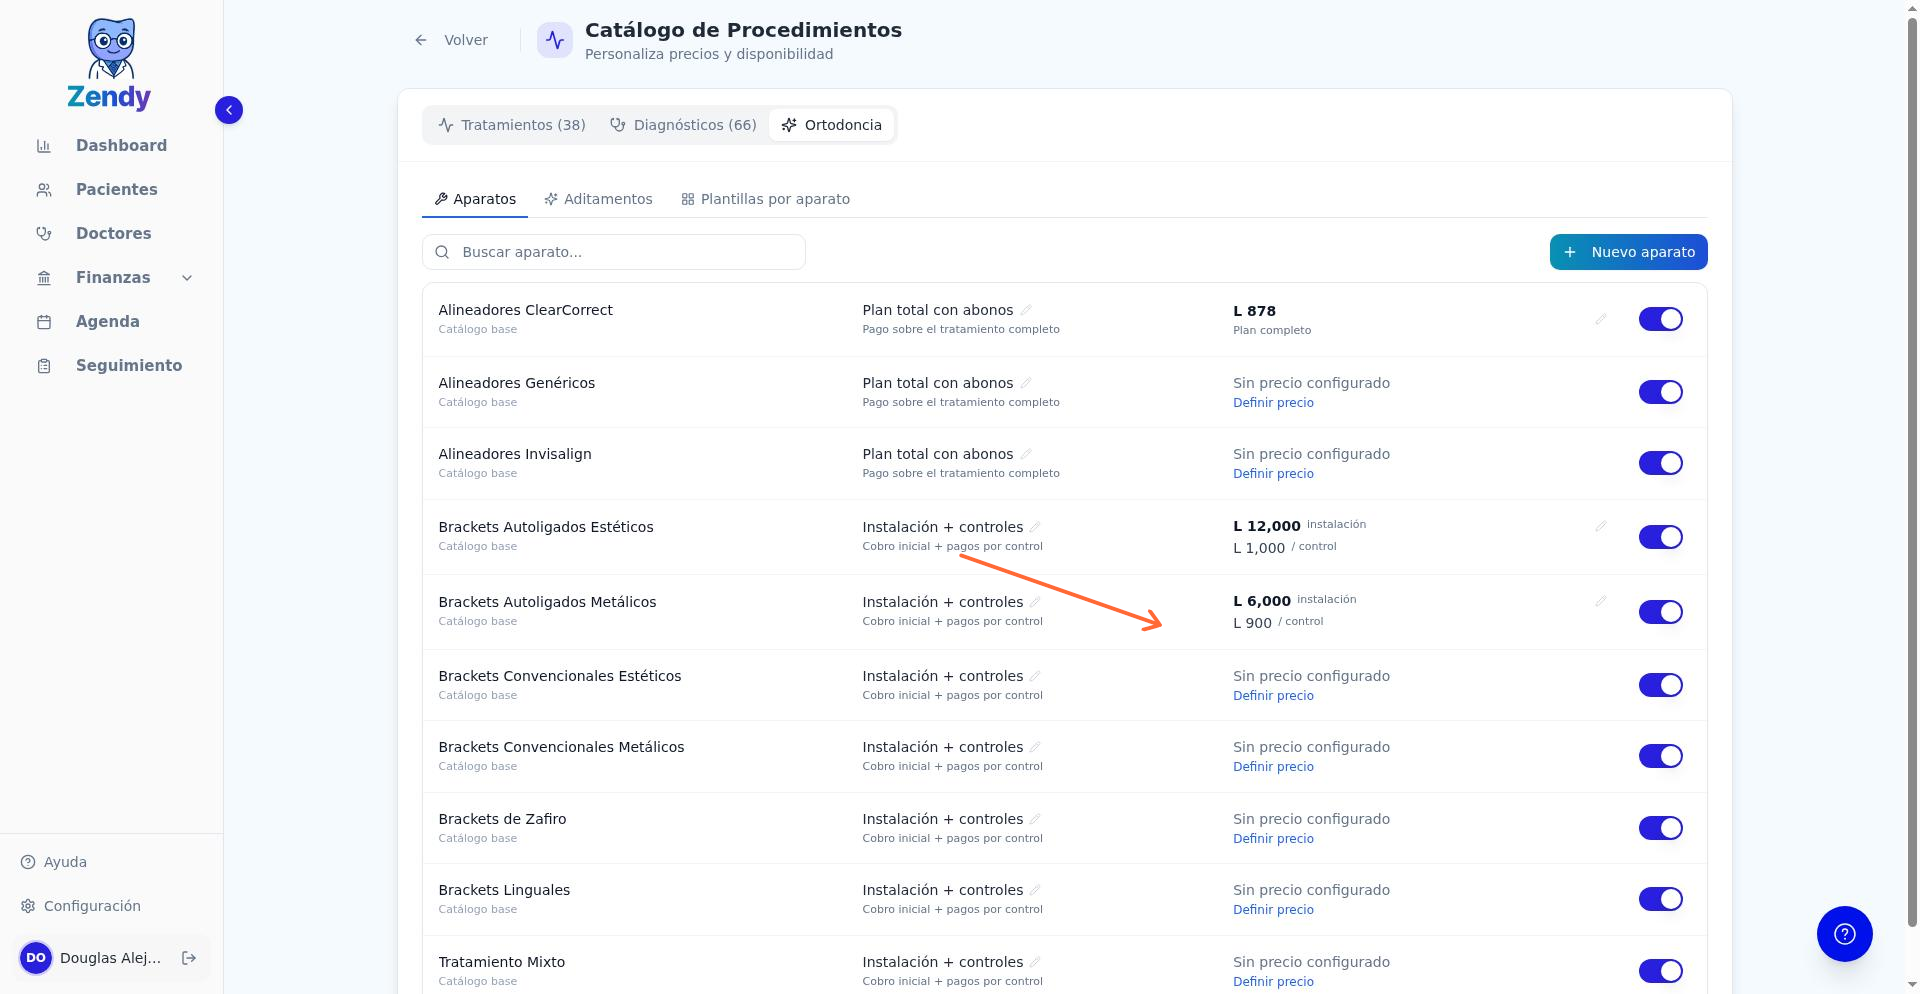This screenshot has width=1920, height=994.
Task: Go back with the Volver arrow
Action: (x=451, y=40)
